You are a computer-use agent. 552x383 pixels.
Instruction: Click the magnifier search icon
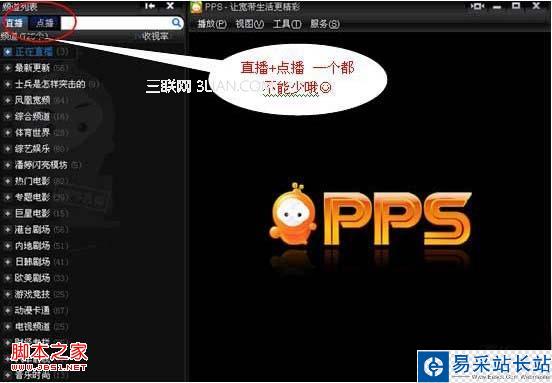tap(177, 23)
